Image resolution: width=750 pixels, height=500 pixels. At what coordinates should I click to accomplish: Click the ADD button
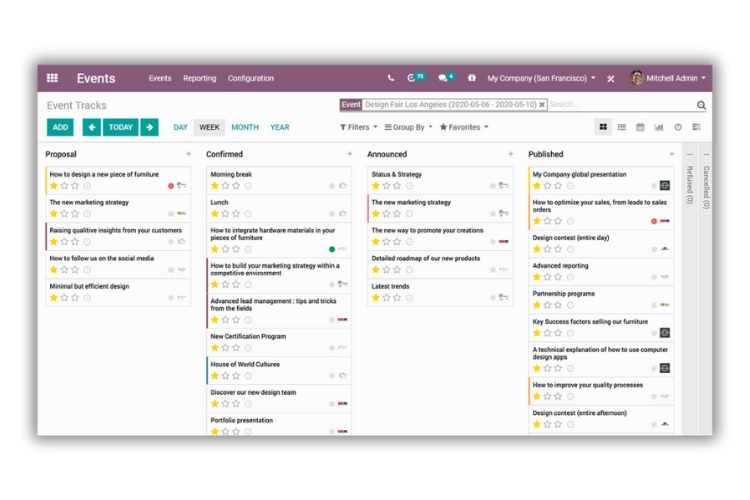tap(60, 127)
